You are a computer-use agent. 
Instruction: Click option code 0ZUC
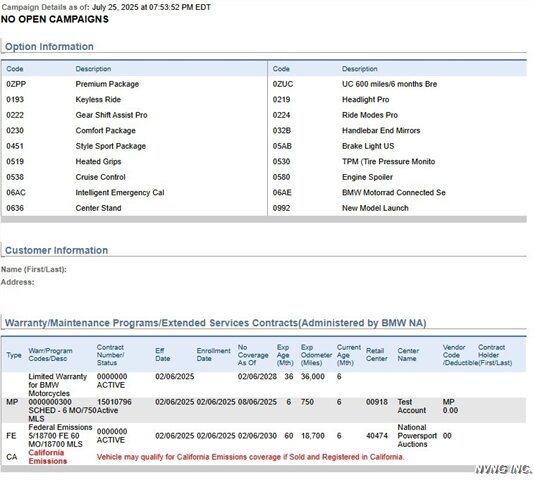point(282,84)
